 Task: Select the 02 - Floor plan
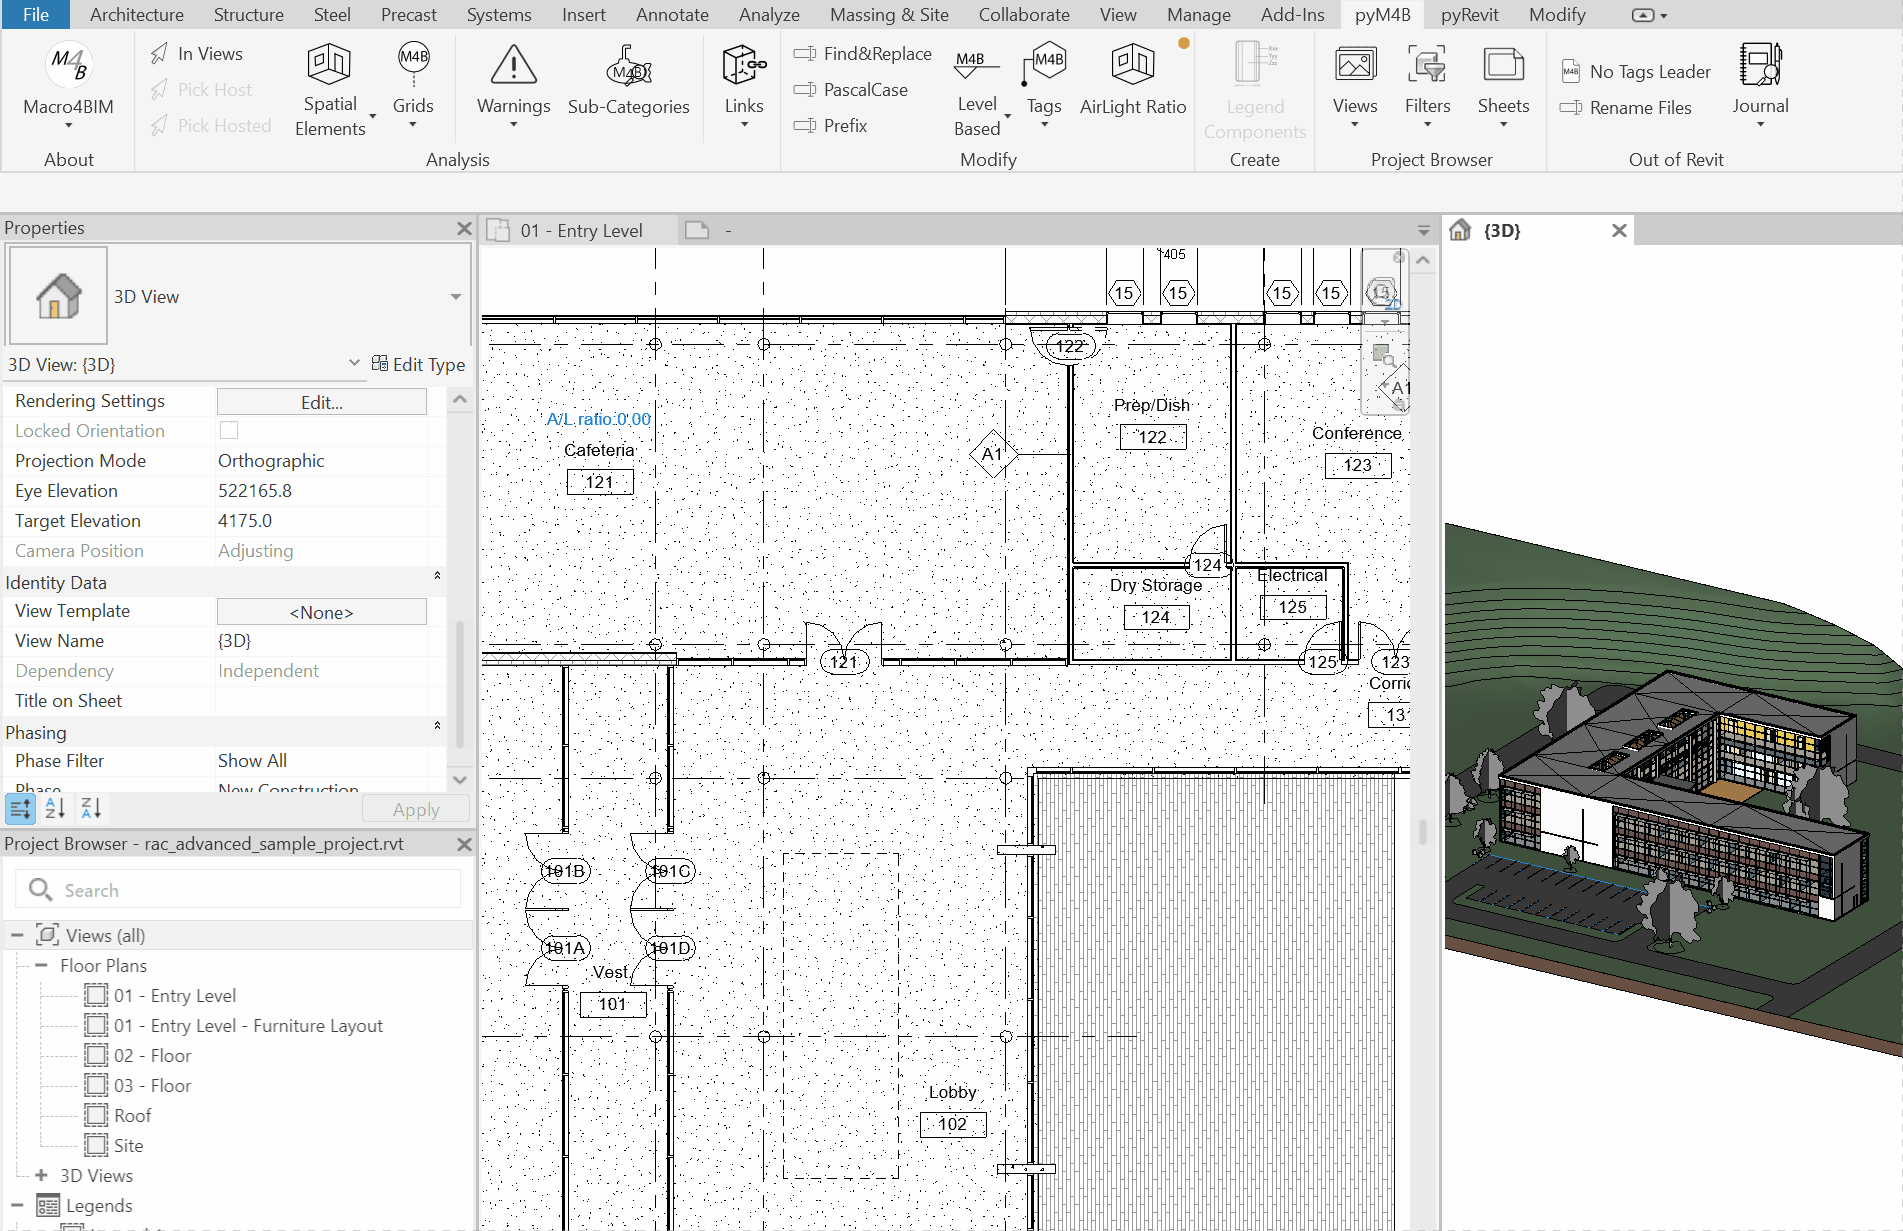tap(152, 1055)
